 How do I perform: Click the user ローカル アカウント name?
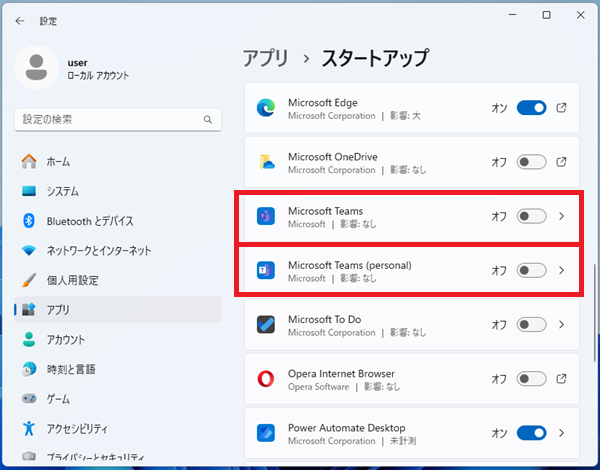point(98,69)
